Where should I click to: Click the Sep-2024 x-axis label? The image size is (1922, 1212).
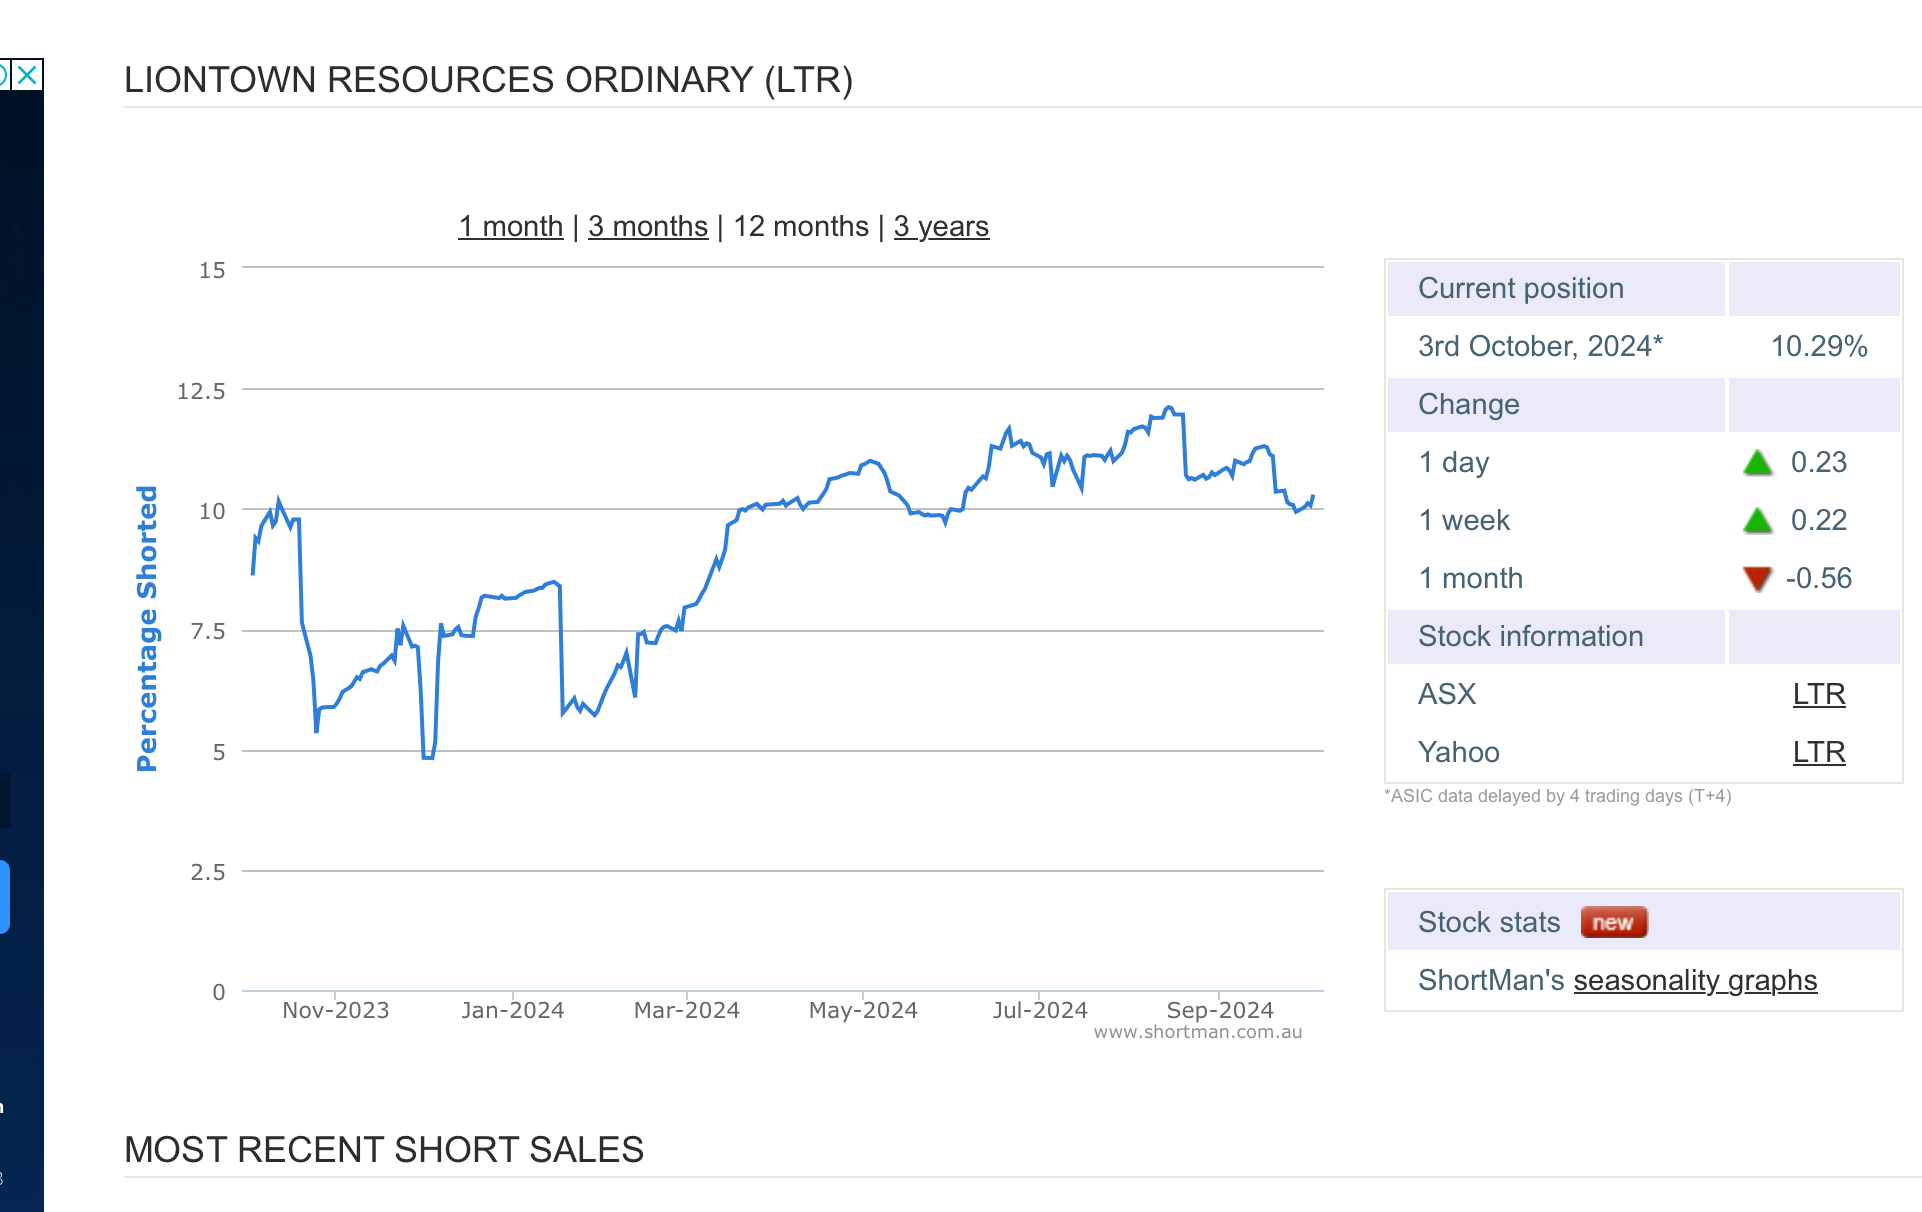point(1220,1010)
